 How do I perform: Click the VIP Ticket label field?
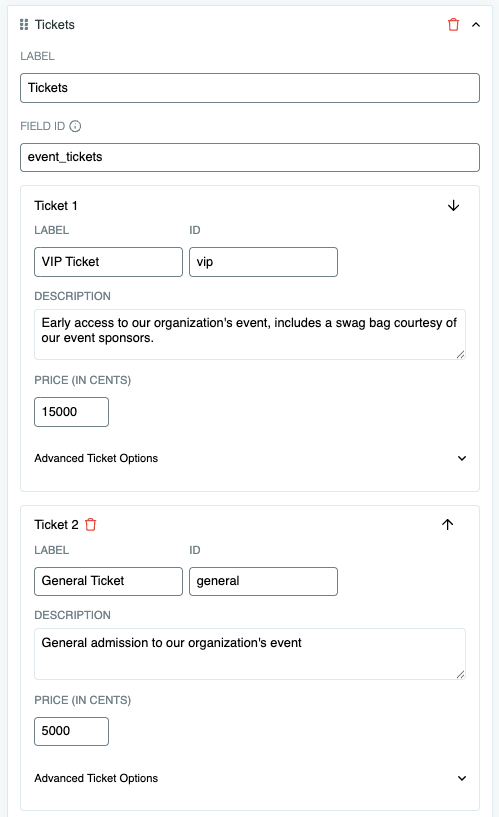click(x=108, y=262)
